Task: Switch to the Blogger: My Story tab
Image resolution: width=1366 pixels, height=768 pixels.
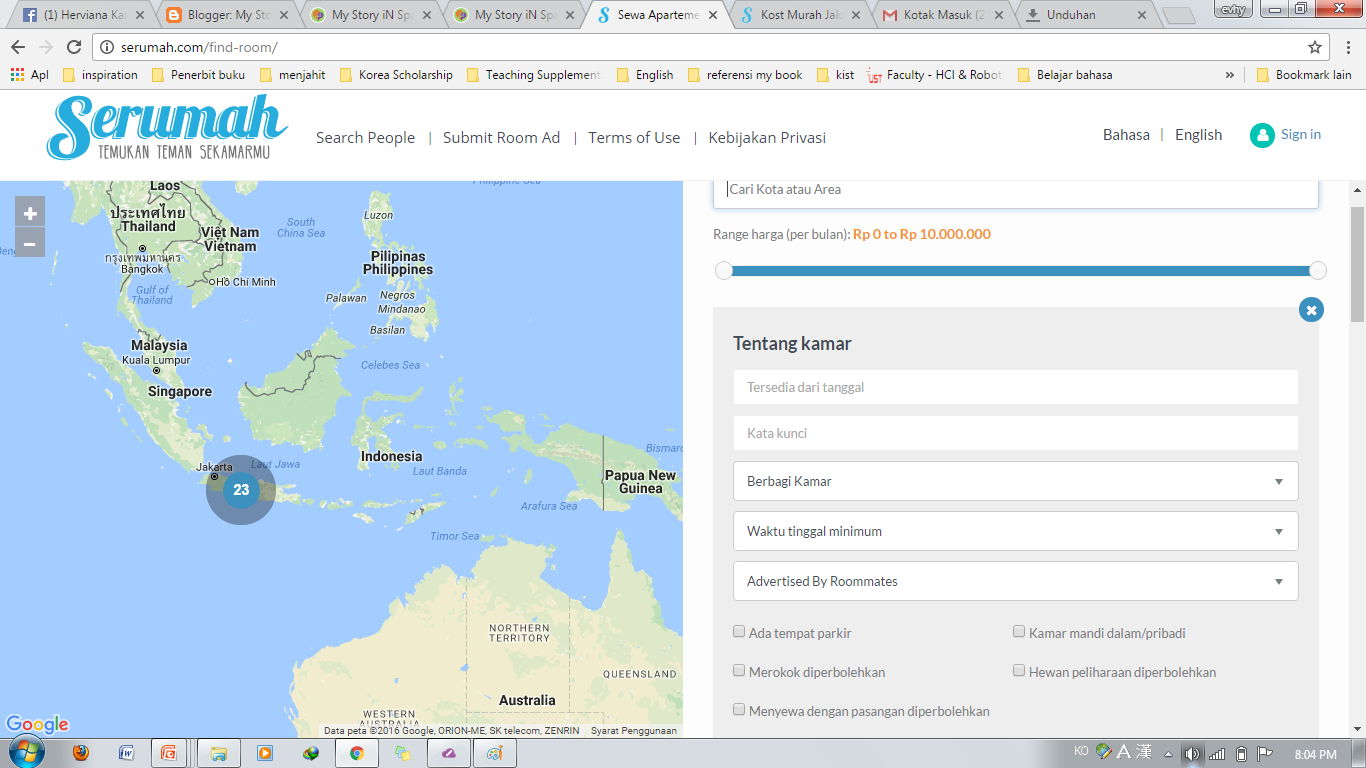Action: [x=228, y=15]
